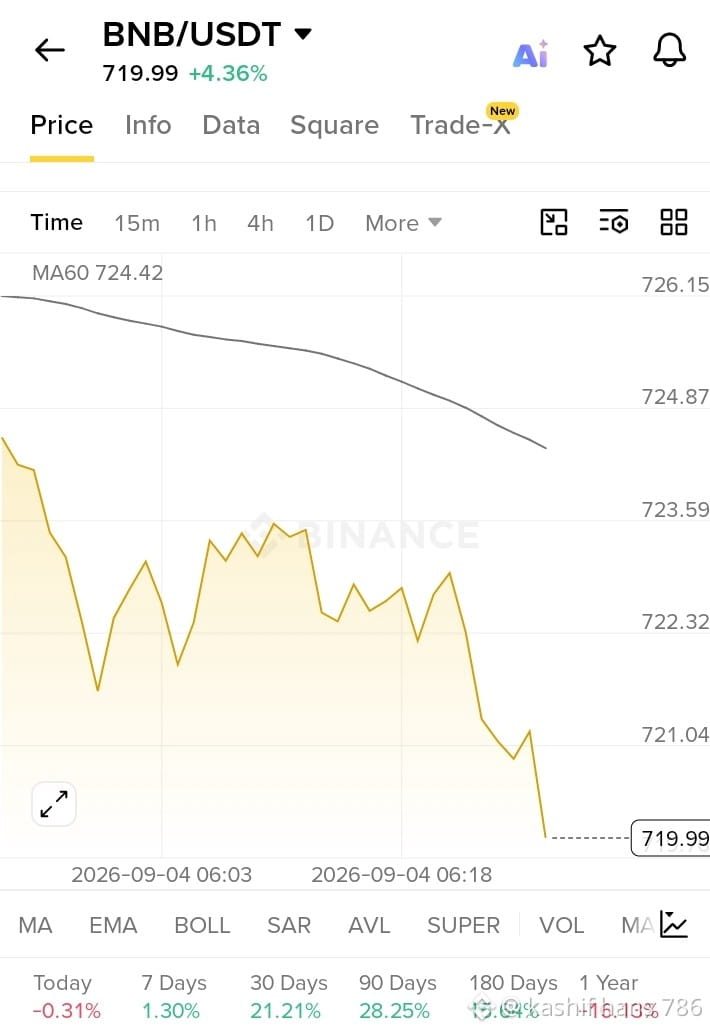Screen dimensions: 710x1032
Task: Open chart settings icon
Action: point(613,222)
